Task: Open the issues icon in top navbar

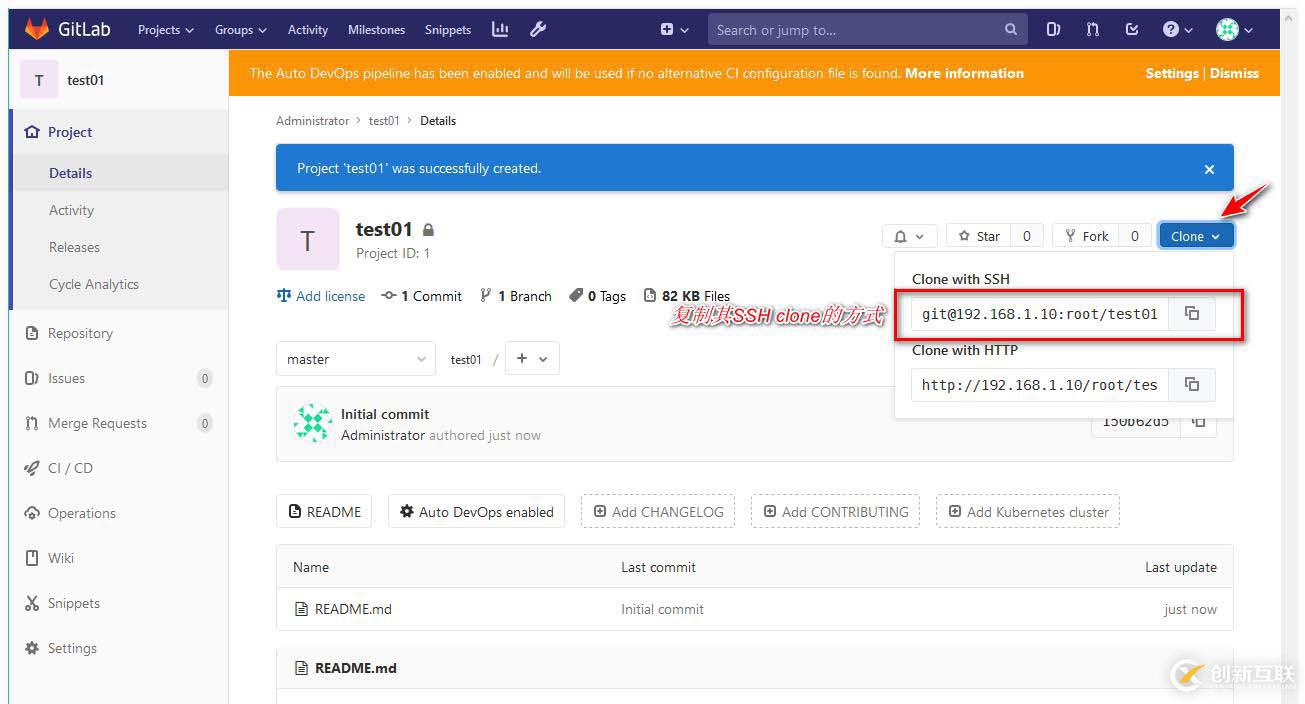Action: (1053, 30)
